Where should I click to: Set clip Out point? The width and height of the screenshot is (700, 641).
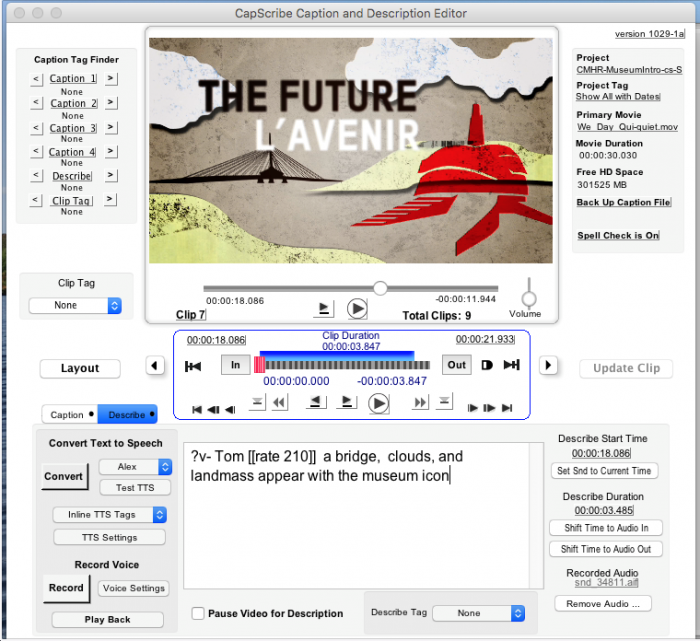point(456,365)
